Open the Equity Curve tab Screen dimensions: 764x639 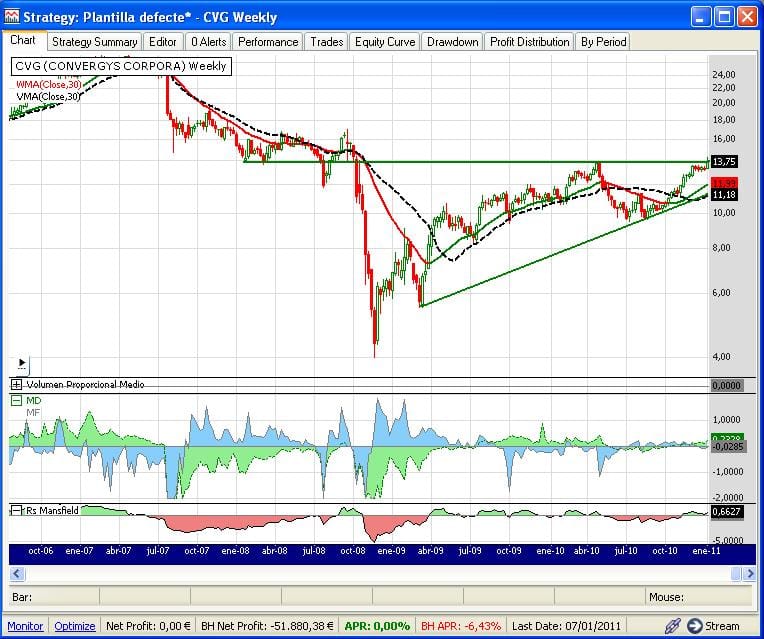pyautogui.click(x=385, y=42)
